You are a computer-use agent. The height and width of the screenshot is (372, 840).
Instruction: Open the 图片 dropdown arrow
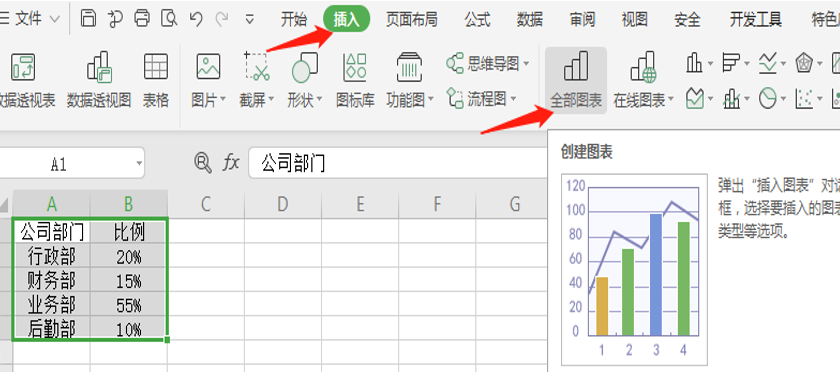coord(222,100)
